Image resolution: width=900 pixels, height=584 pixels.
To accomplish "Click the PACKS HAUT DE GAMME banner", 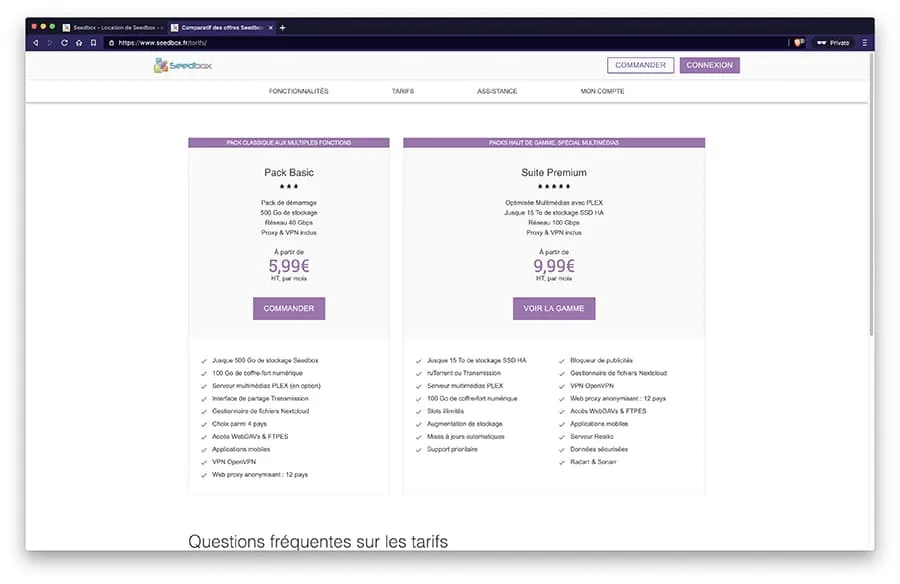I will tap(554, 142).
